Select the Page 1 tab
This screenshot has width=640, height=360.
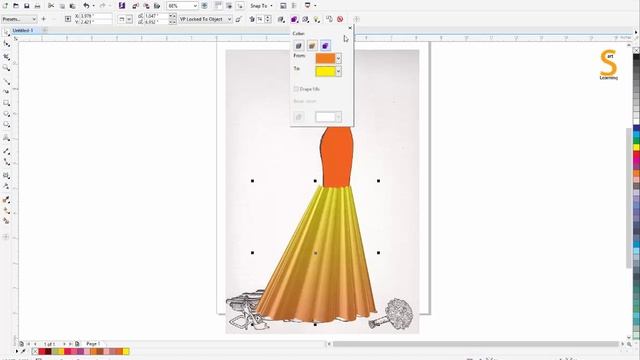[x=93, y=344]
